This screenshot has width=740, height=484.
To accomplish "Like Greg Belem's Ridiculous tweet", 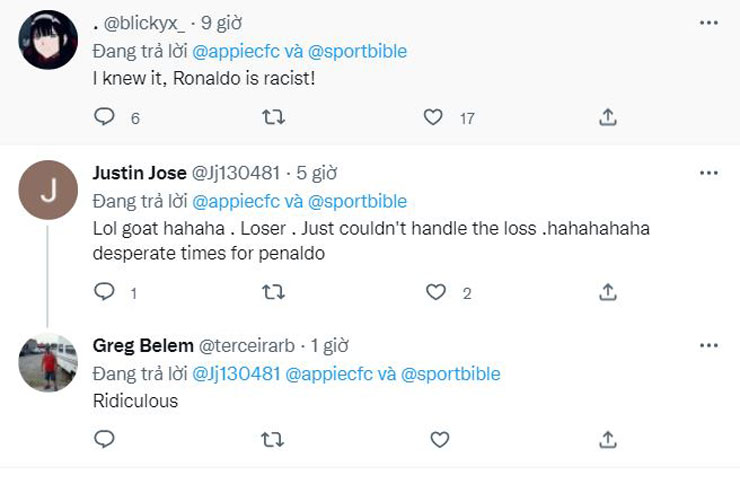I will 438,439.
